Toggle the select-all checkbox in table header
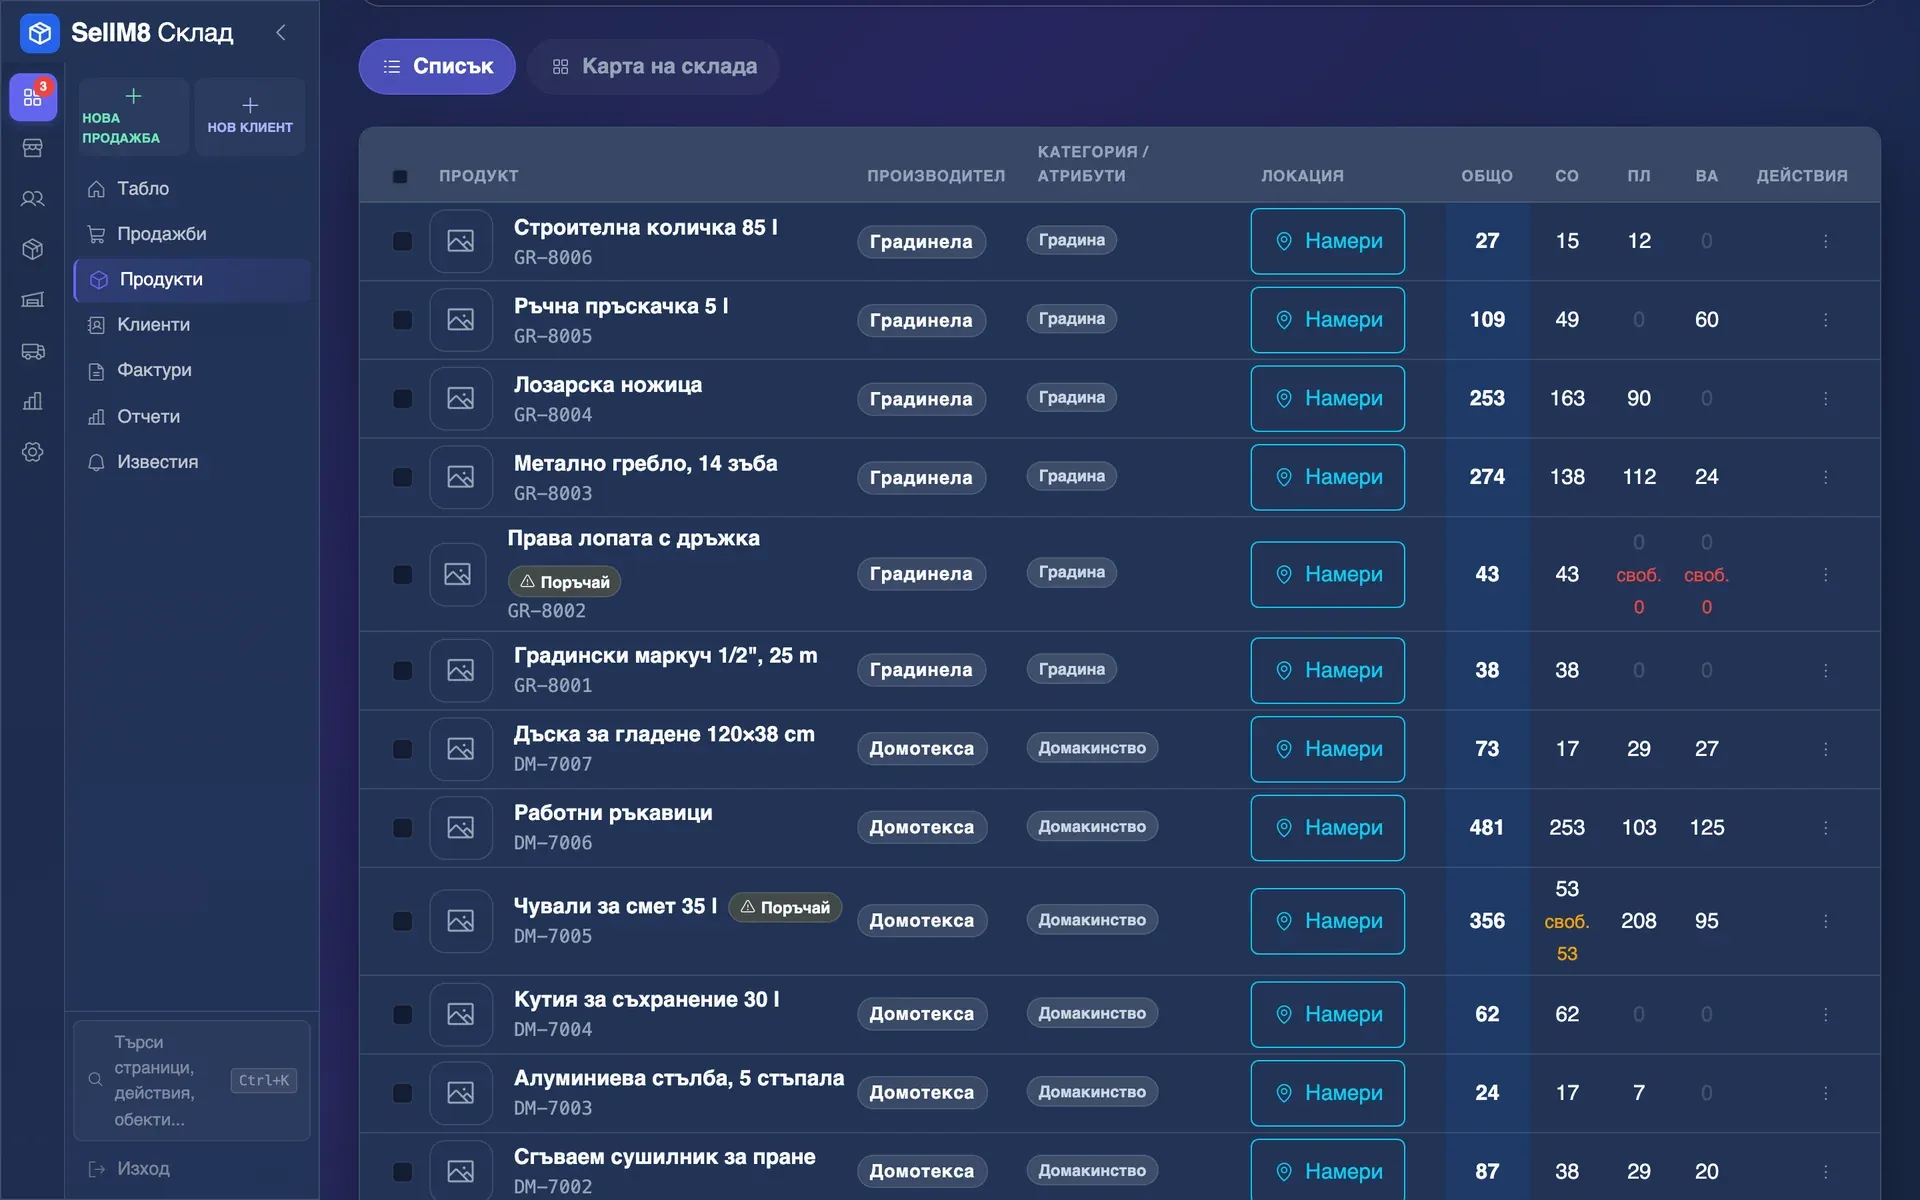Screen dimensions: 1920x1200 coord(400,177)
